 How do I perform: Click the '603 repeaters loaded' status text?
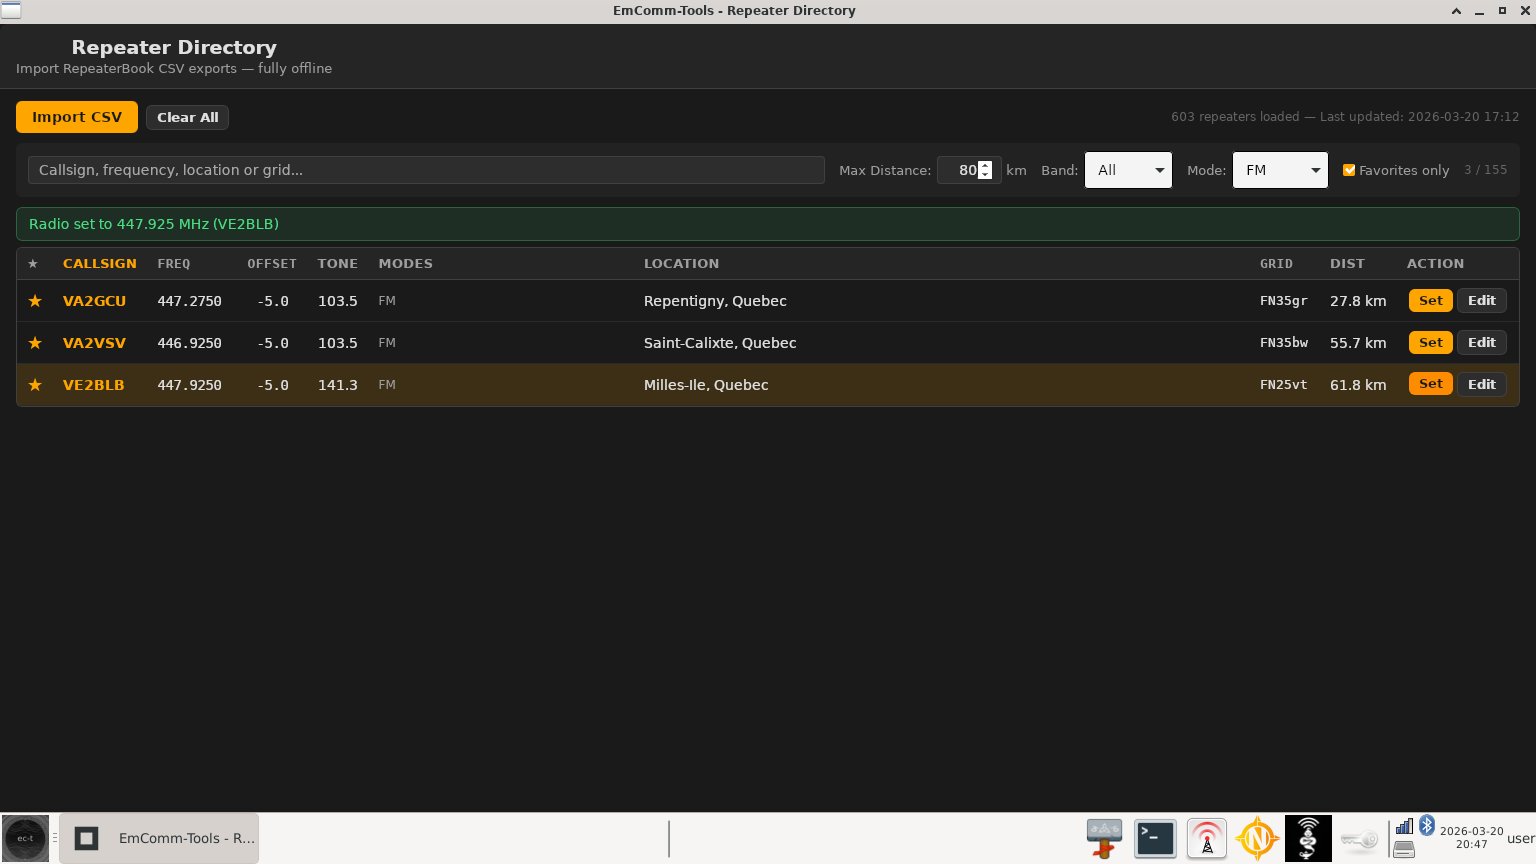(x=1345, y=117)
